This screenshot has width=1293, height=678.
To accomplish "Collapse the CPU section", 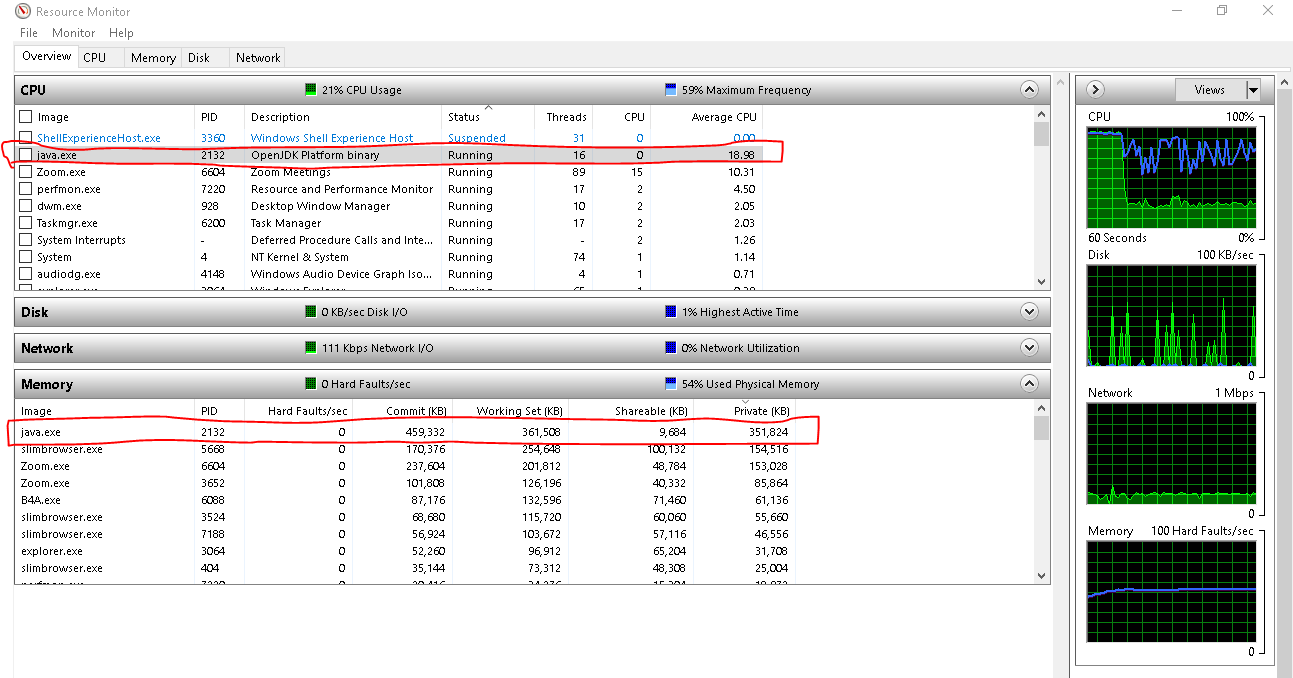I will click(x=1029, y=89).
